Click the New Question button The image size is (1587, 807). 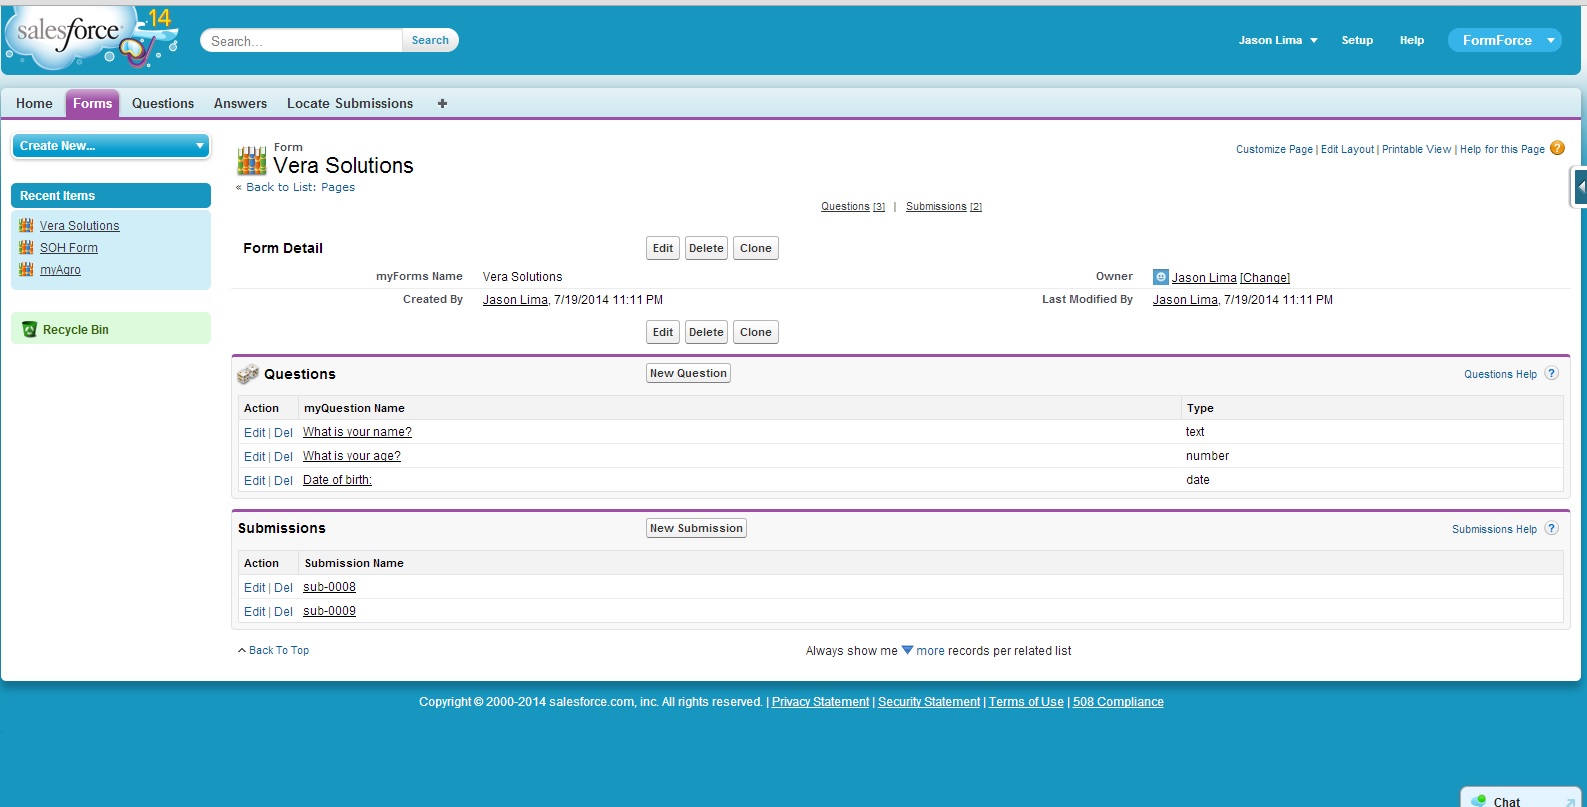[688, 373]
